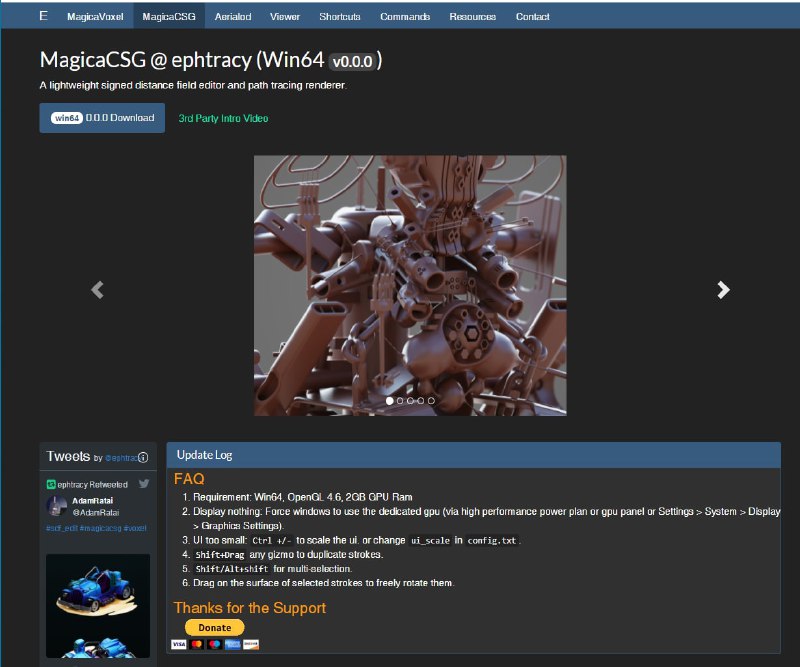
Task: Select the fifth carousel indicator dot
Action: (431, 401)
